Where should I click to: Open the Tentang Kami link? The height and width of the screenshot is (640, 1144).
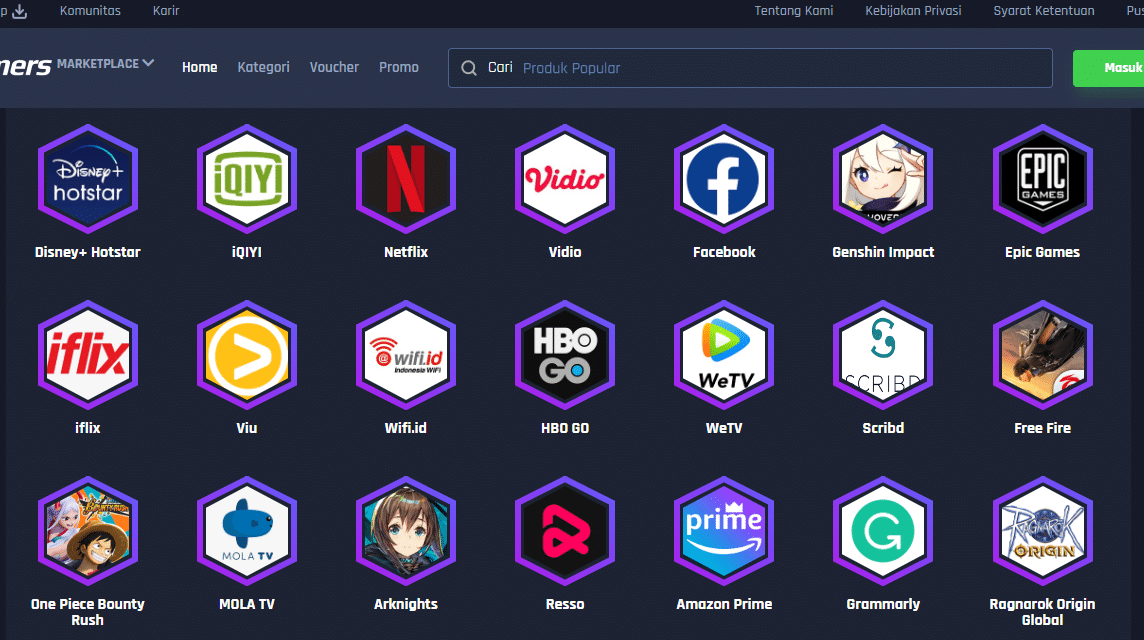[x=794, y=11]
